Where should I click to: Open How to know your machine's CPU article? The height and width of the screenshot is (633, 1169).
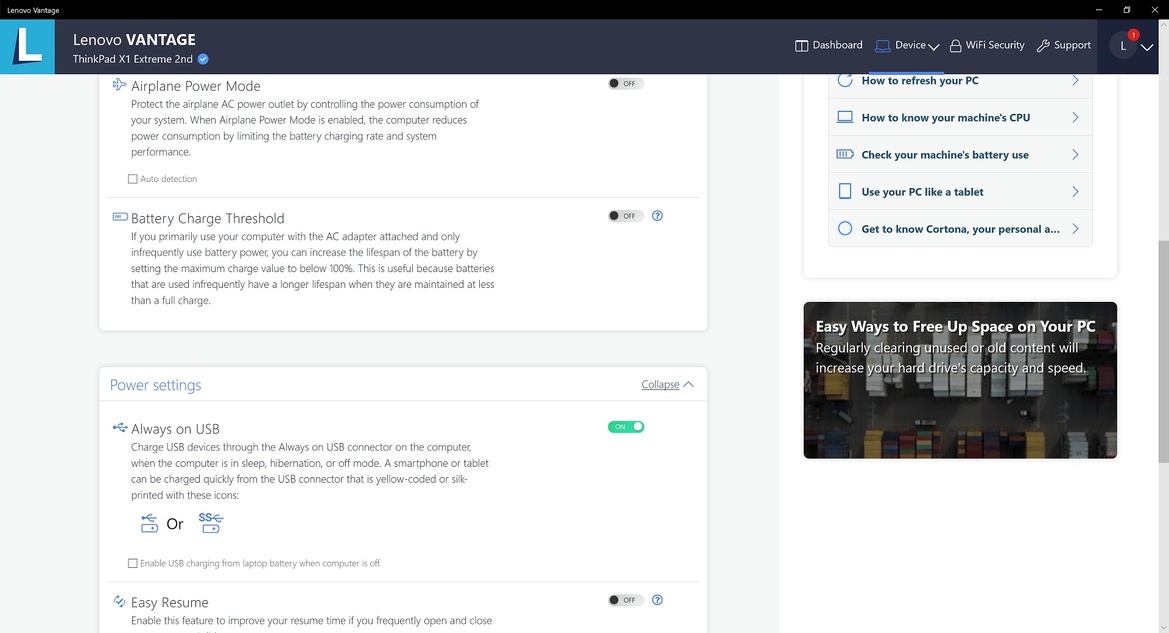pyautogui.click(x=960, y=117)
